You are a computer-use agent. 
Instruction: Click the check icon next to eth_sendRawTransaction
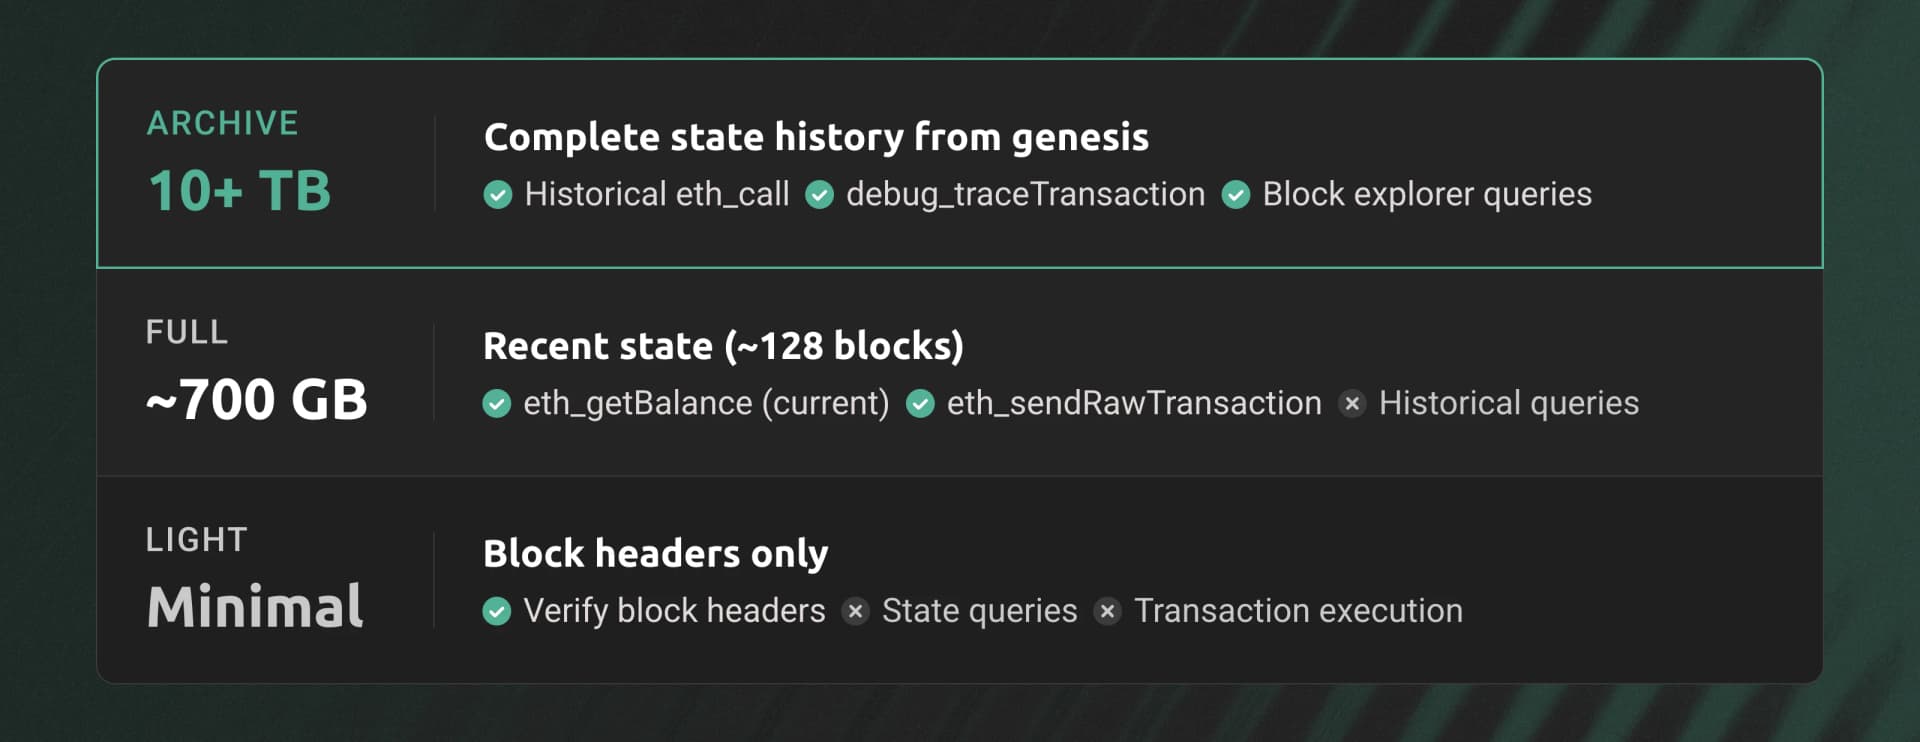pos(920,404)
